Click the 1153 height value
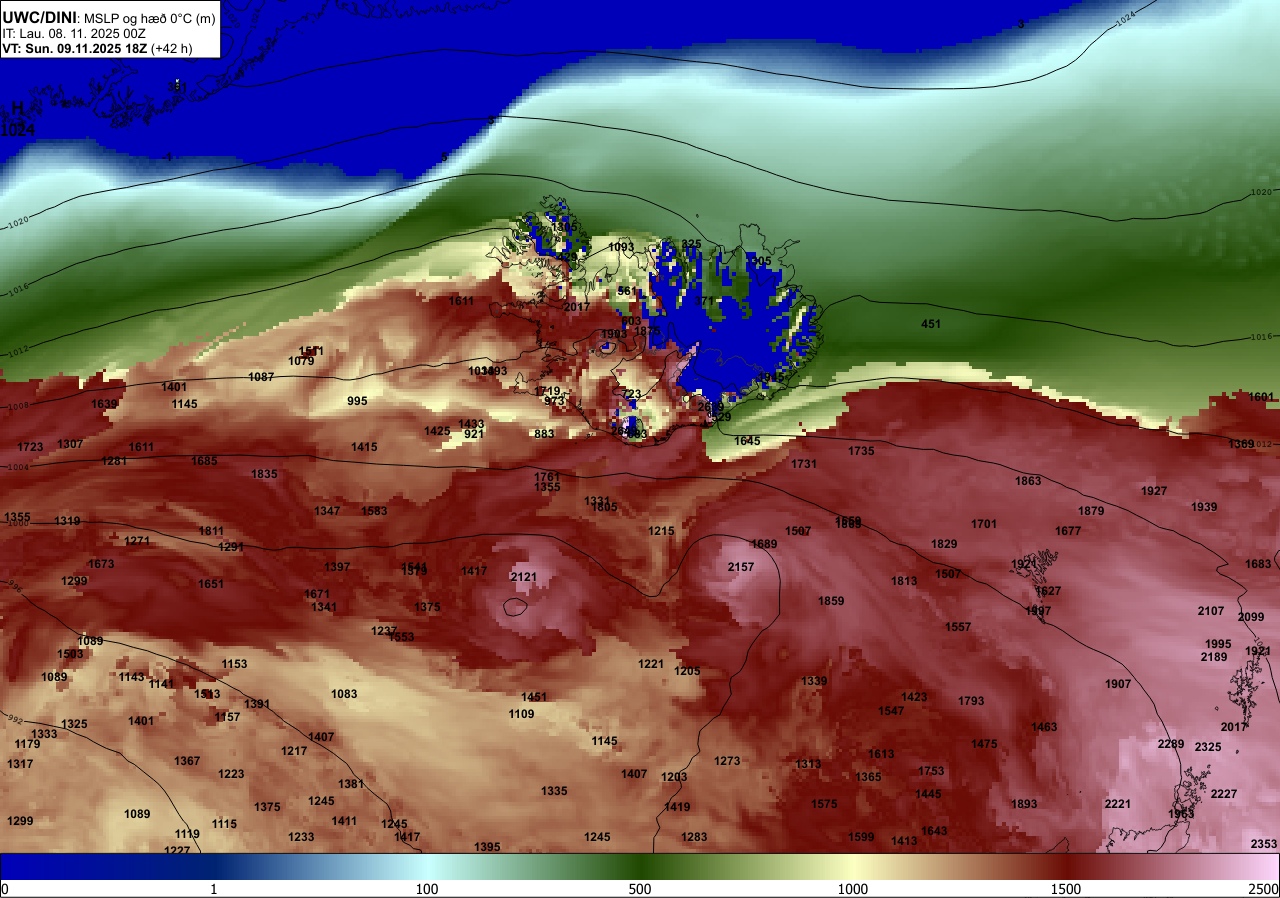1280x898 pixels. (234, 664)
